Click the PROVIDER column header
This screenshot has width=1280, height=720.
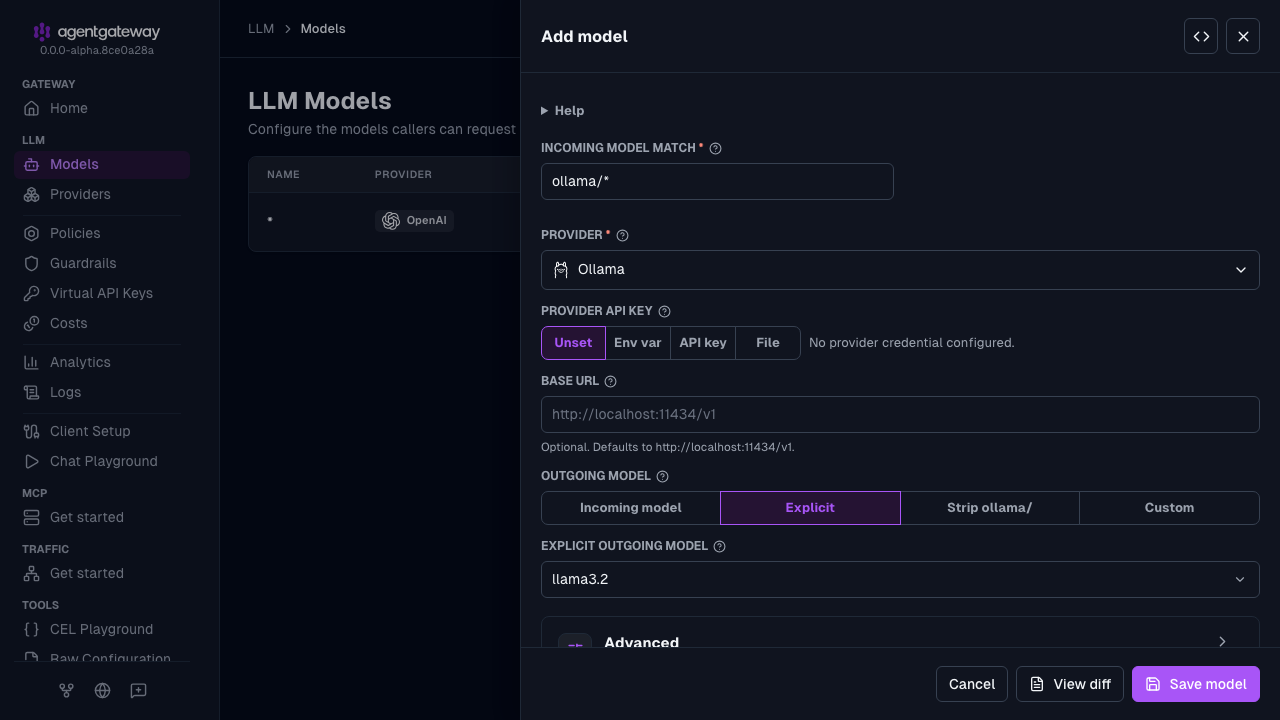(403, 175)
